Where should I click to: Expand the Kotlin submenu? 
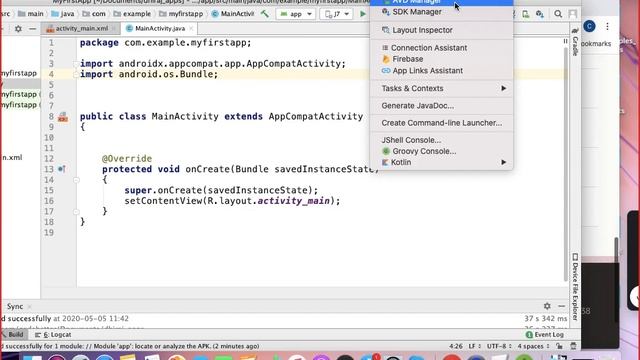(441, 162)
